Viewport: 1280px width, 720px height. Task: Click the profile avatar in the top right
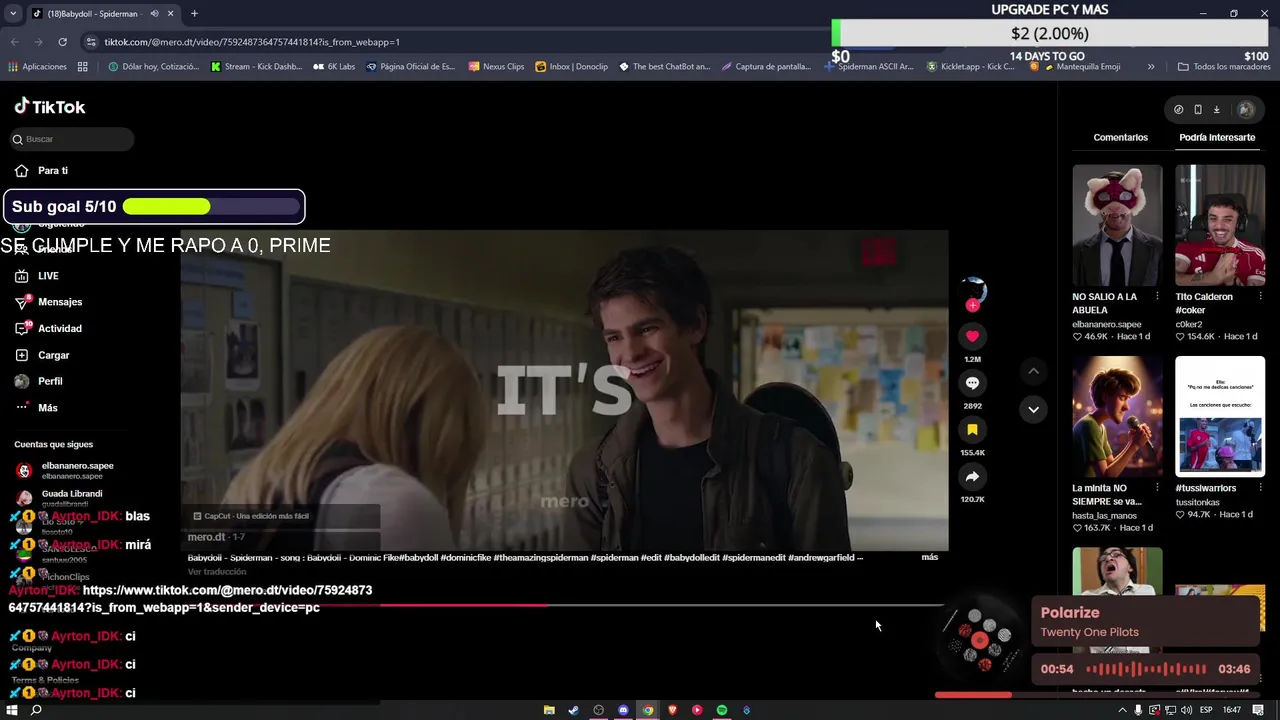pos(1246,110)
